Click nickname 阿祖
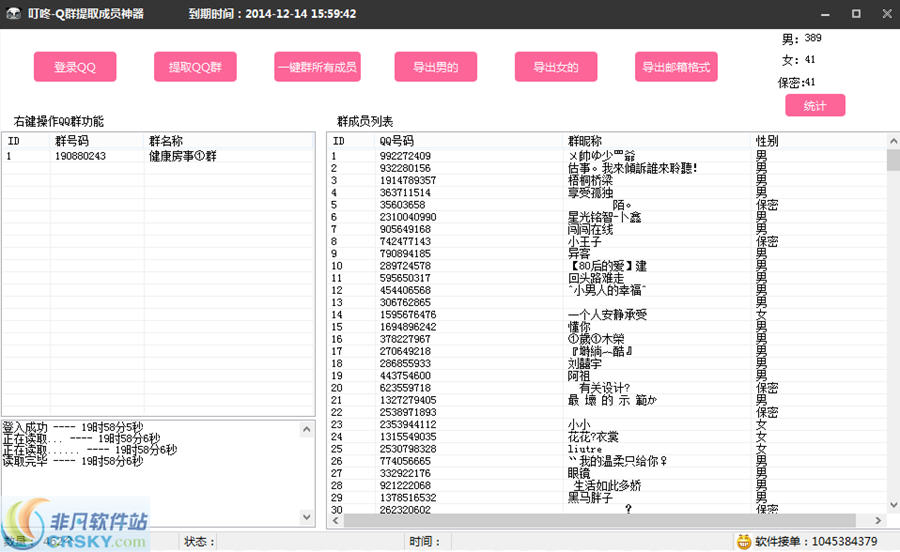 (x=579, y=376)
